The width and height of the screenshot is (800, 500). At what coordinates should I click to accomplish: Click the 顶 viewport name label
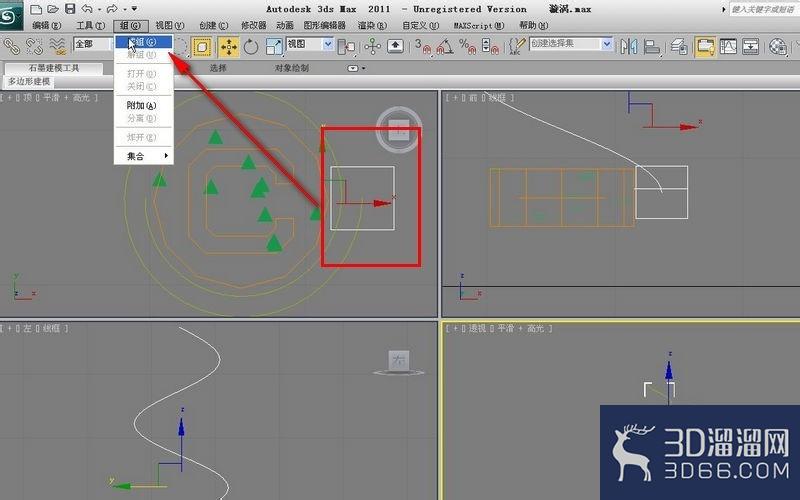[28, 97]
